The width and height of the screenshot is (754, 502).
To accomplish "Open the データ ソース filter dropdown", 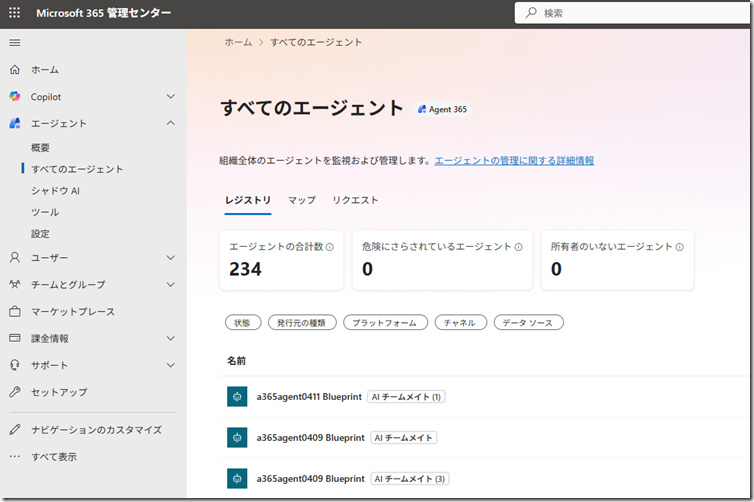I will (x=528, y=323).
